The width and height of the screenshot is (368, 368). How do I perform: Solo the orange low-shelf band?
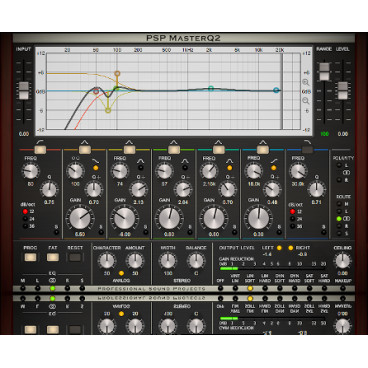(101, 232)
